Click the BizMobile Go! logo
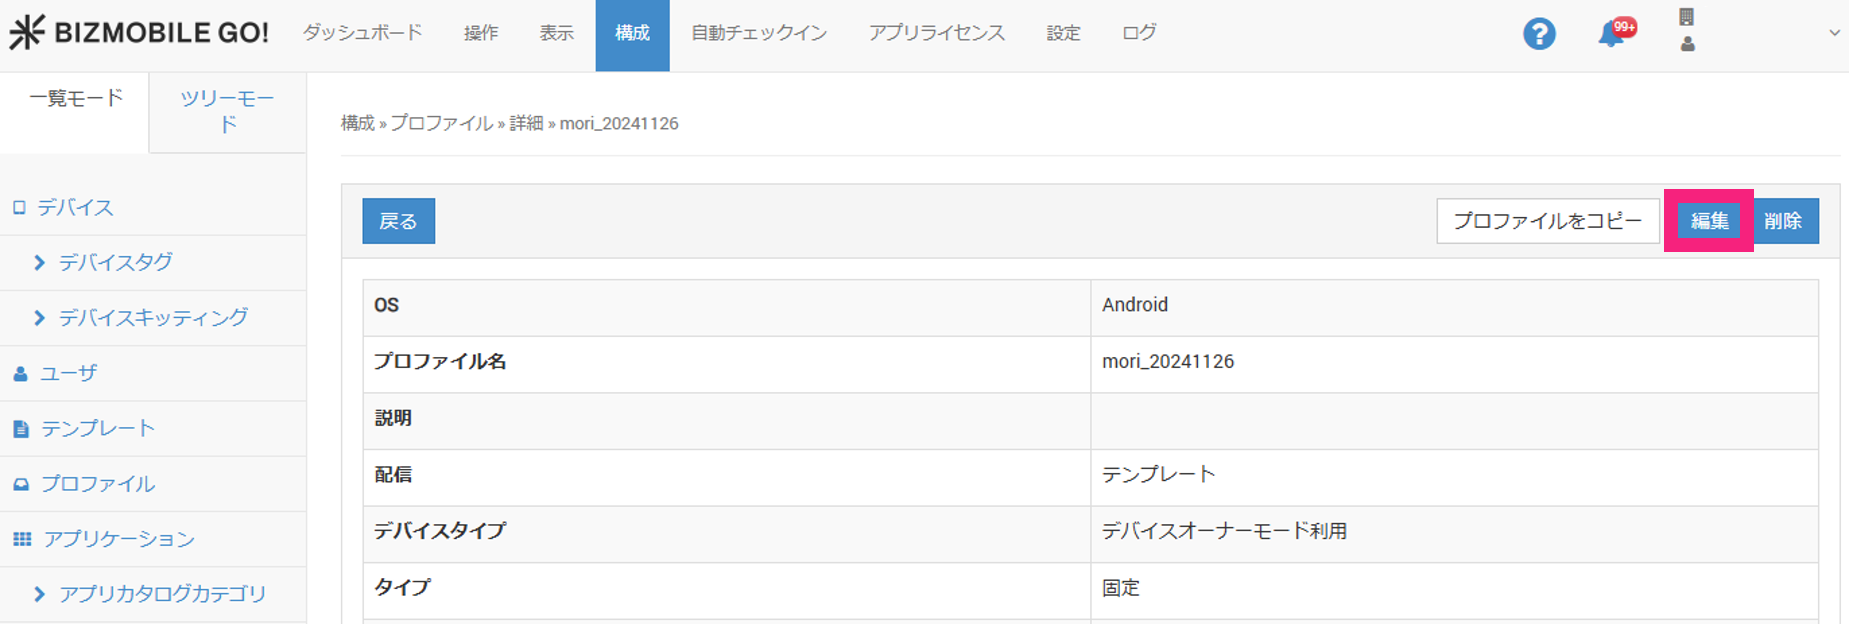The image size is (1849, 624). 139,33
